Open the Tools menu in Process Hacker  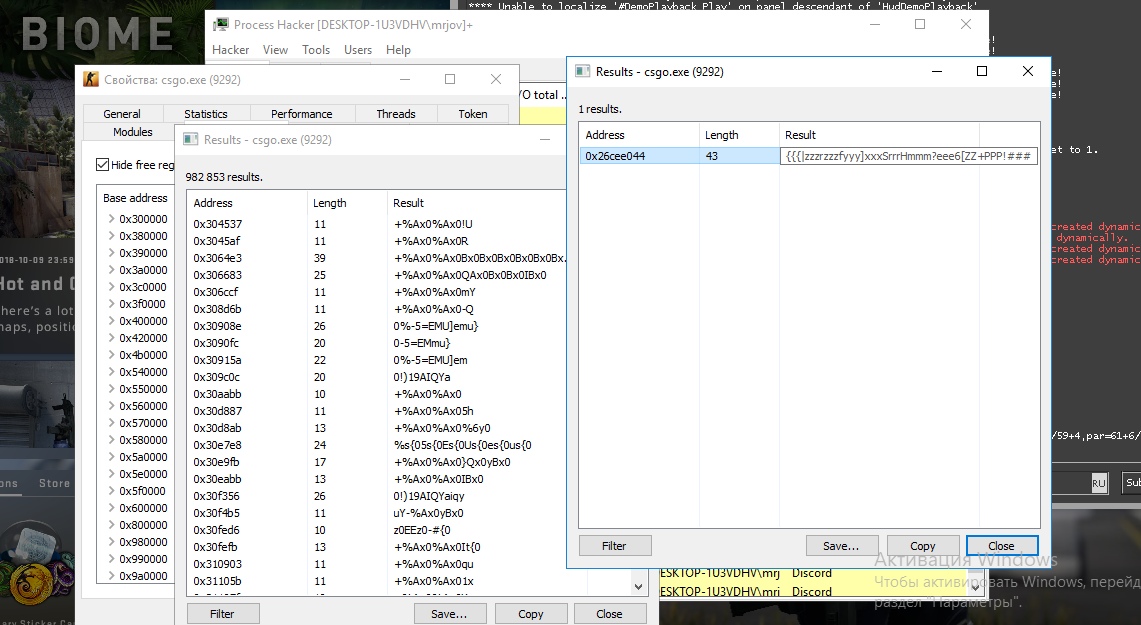316,50
